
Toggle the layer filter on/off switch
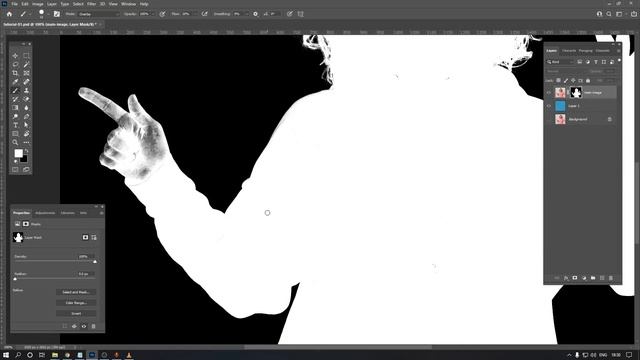click(619, 61)
